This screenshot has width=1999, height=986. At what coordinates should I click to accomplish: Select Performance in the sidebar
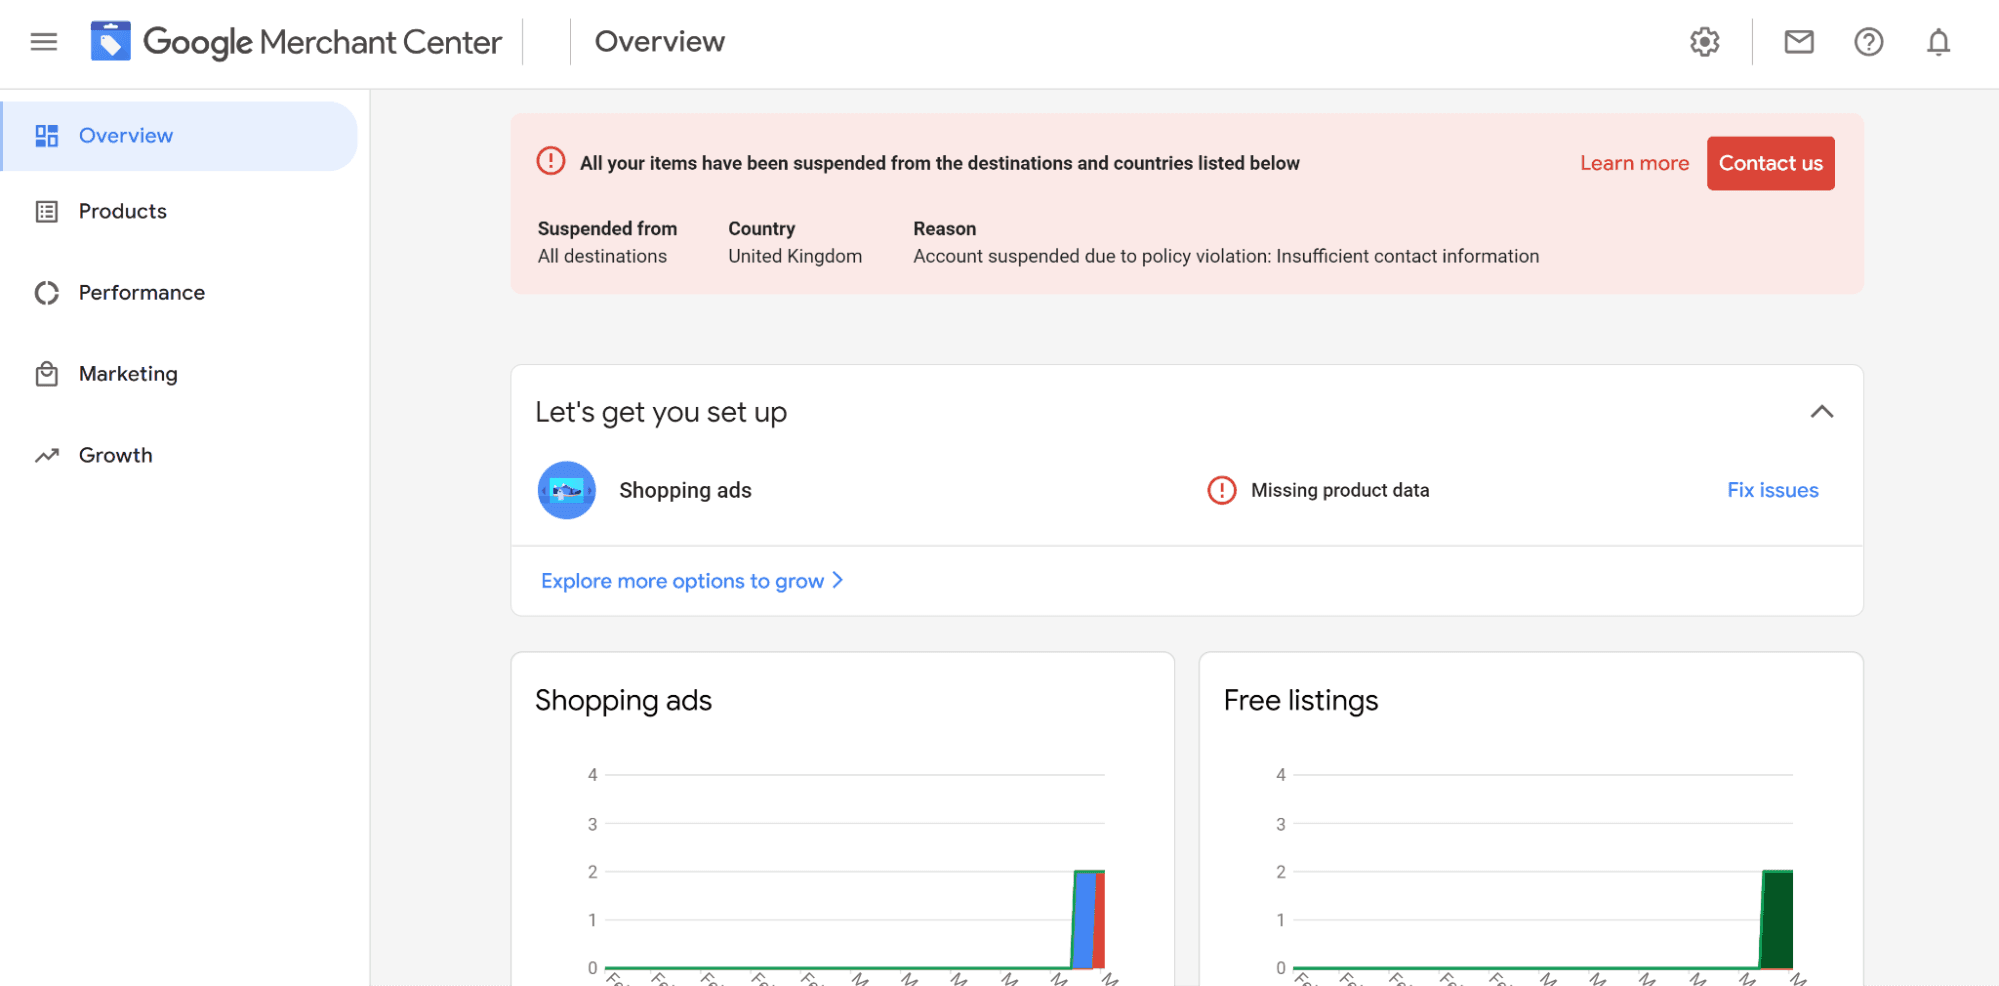coord(140,292)
